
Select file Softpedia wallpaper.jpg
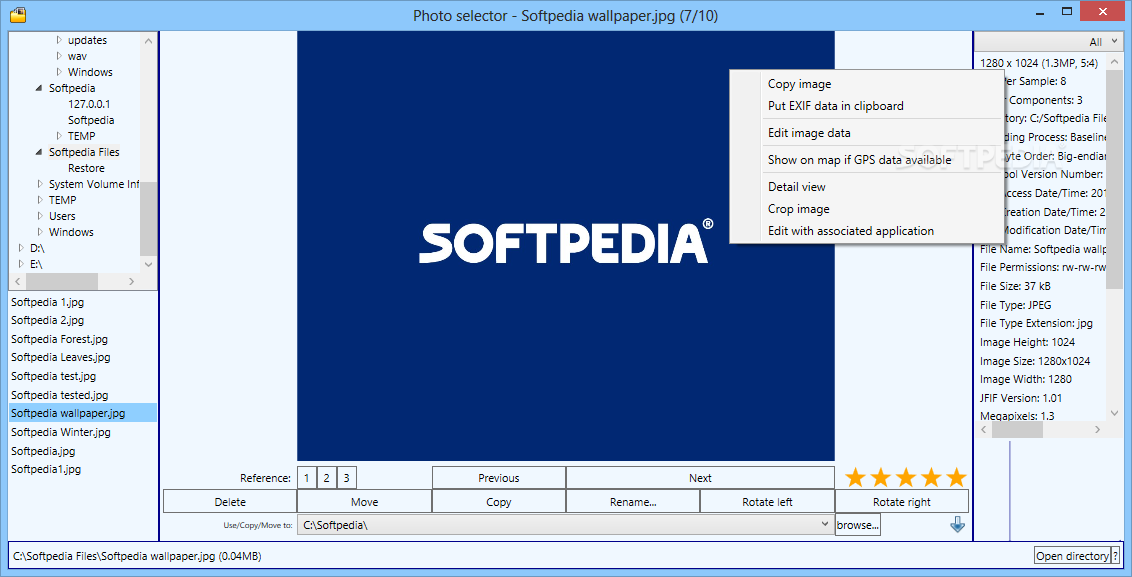tap(83, 413)
